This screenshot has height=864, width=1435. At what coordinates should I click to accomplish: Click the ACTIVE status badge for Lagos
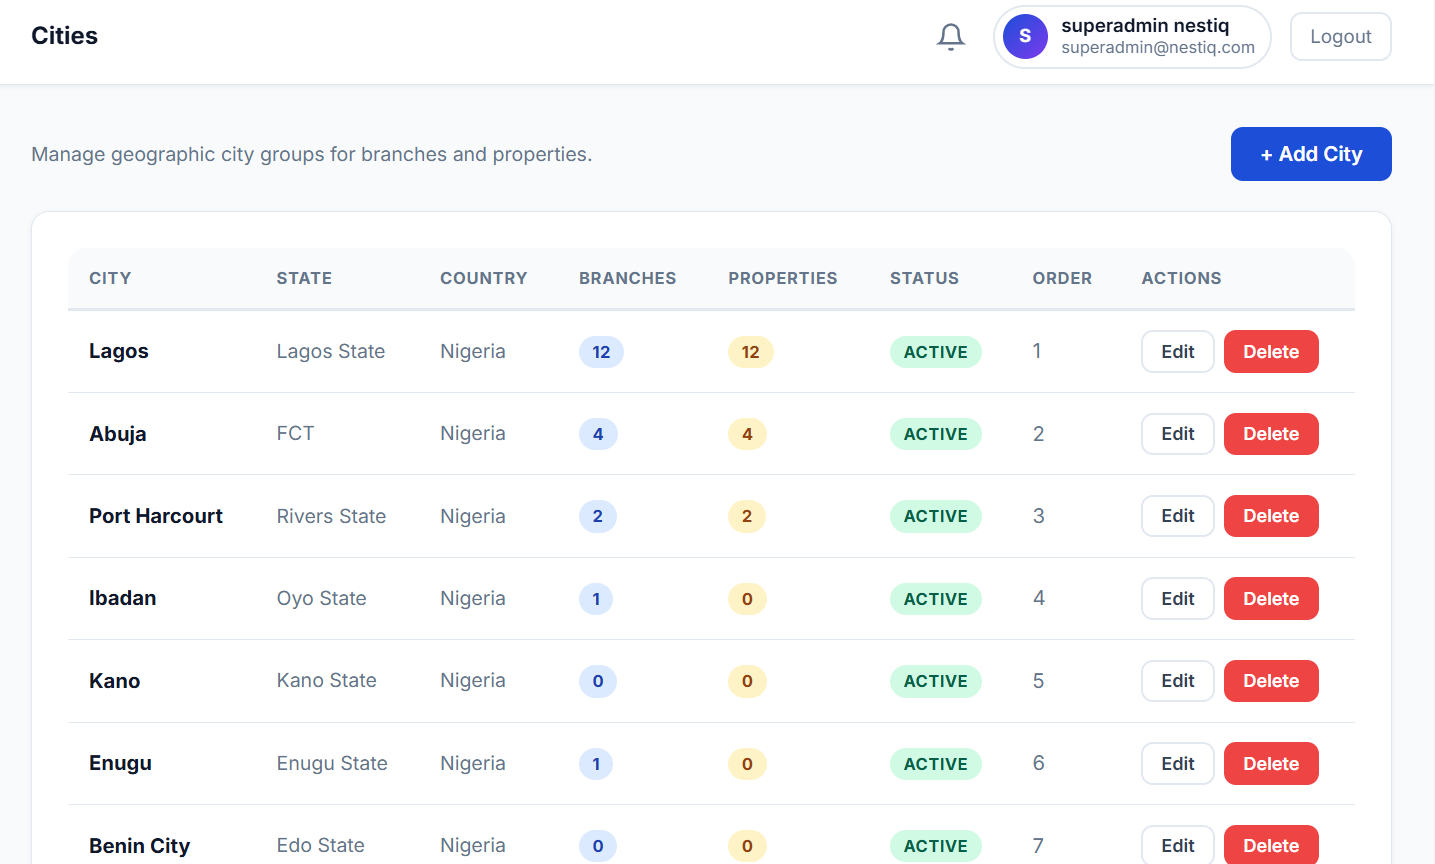tap(936, 352)
